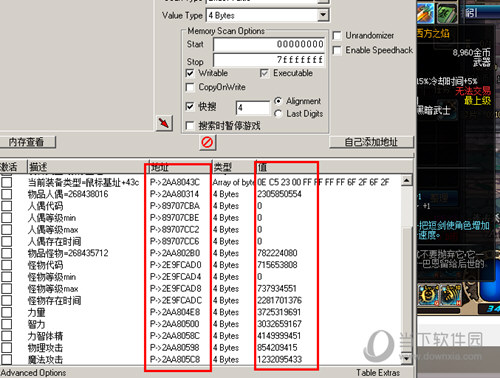Click address P->2E9FCAD0
The width and height of the screenshot is (500, 378).
click(x=176, y=265)
